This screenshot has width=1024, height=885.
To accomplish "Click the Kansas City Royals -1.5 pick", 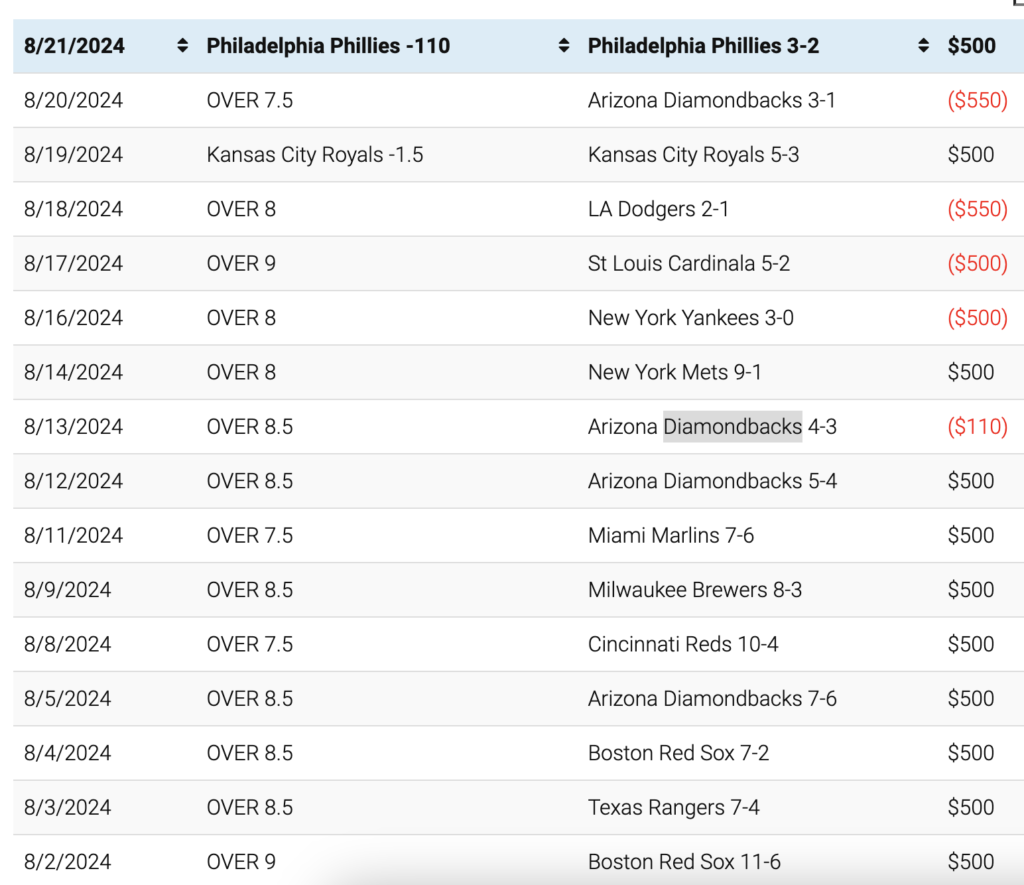I will click(x=314, y=155).
